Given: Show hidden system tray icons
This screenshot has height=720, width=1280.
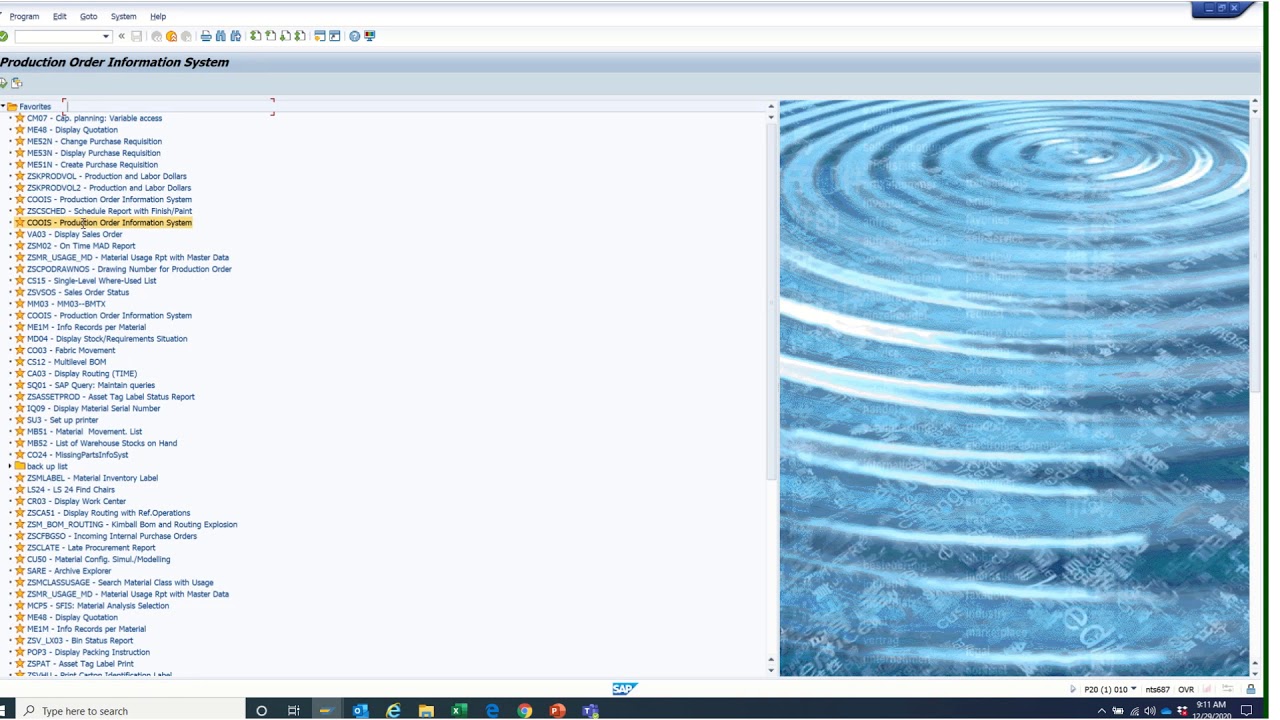Looking at the screenshot, I should [x=1102, y=711].
